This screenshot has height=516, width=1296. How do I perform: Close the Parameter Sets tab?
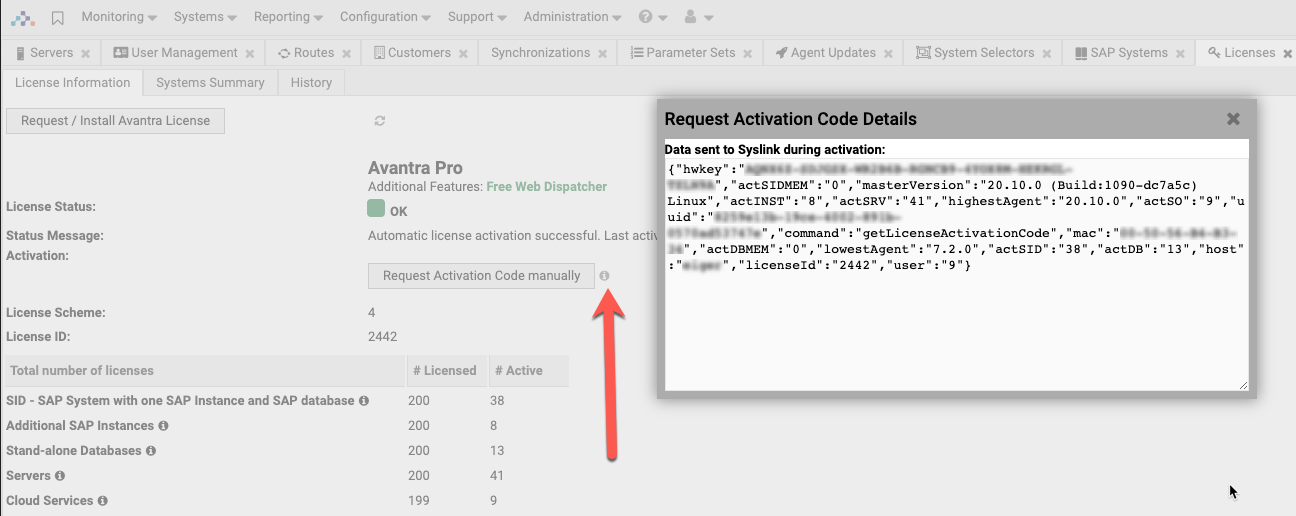(x=747, y=54)
